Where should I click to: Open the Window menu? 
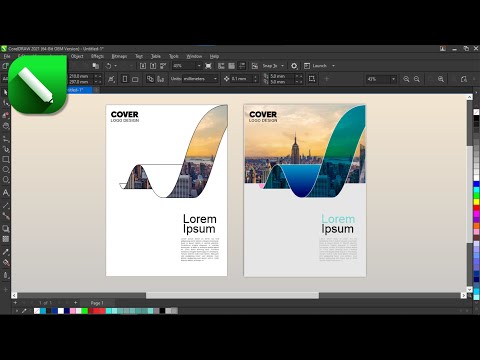(194, 56)
